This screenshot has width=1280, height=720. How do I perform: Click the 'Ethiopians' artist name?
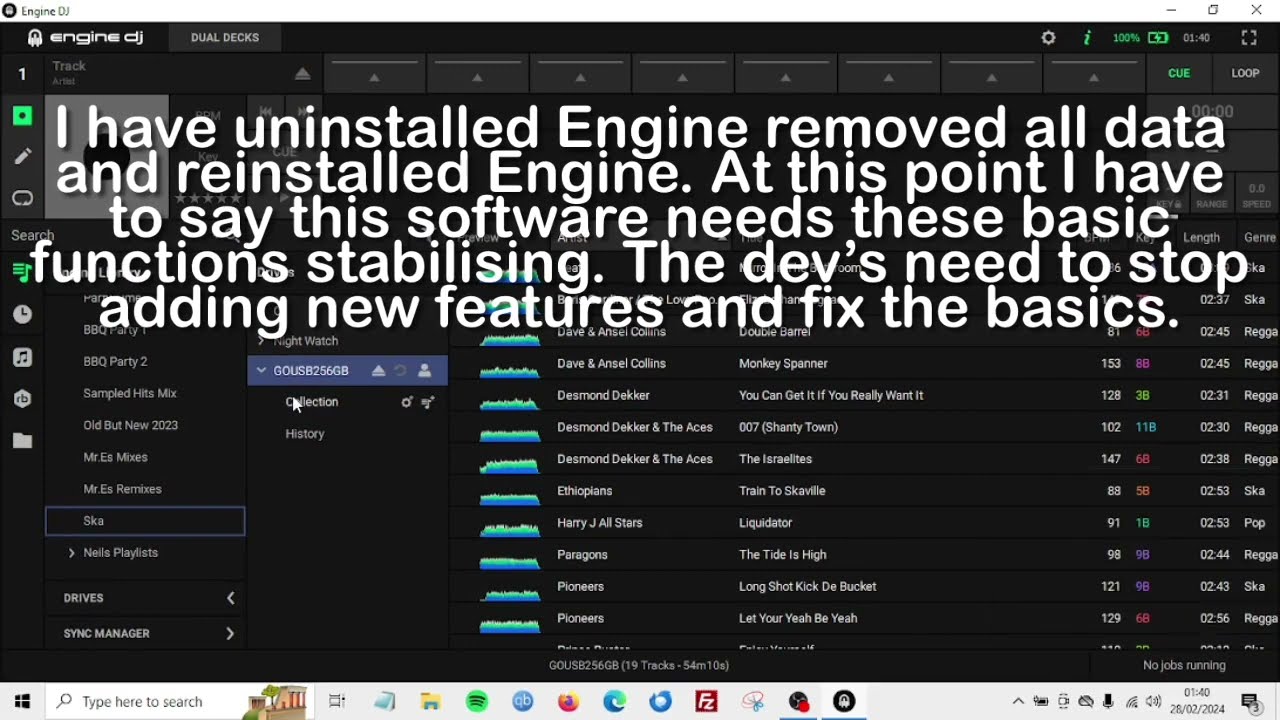tap(584, 492)
